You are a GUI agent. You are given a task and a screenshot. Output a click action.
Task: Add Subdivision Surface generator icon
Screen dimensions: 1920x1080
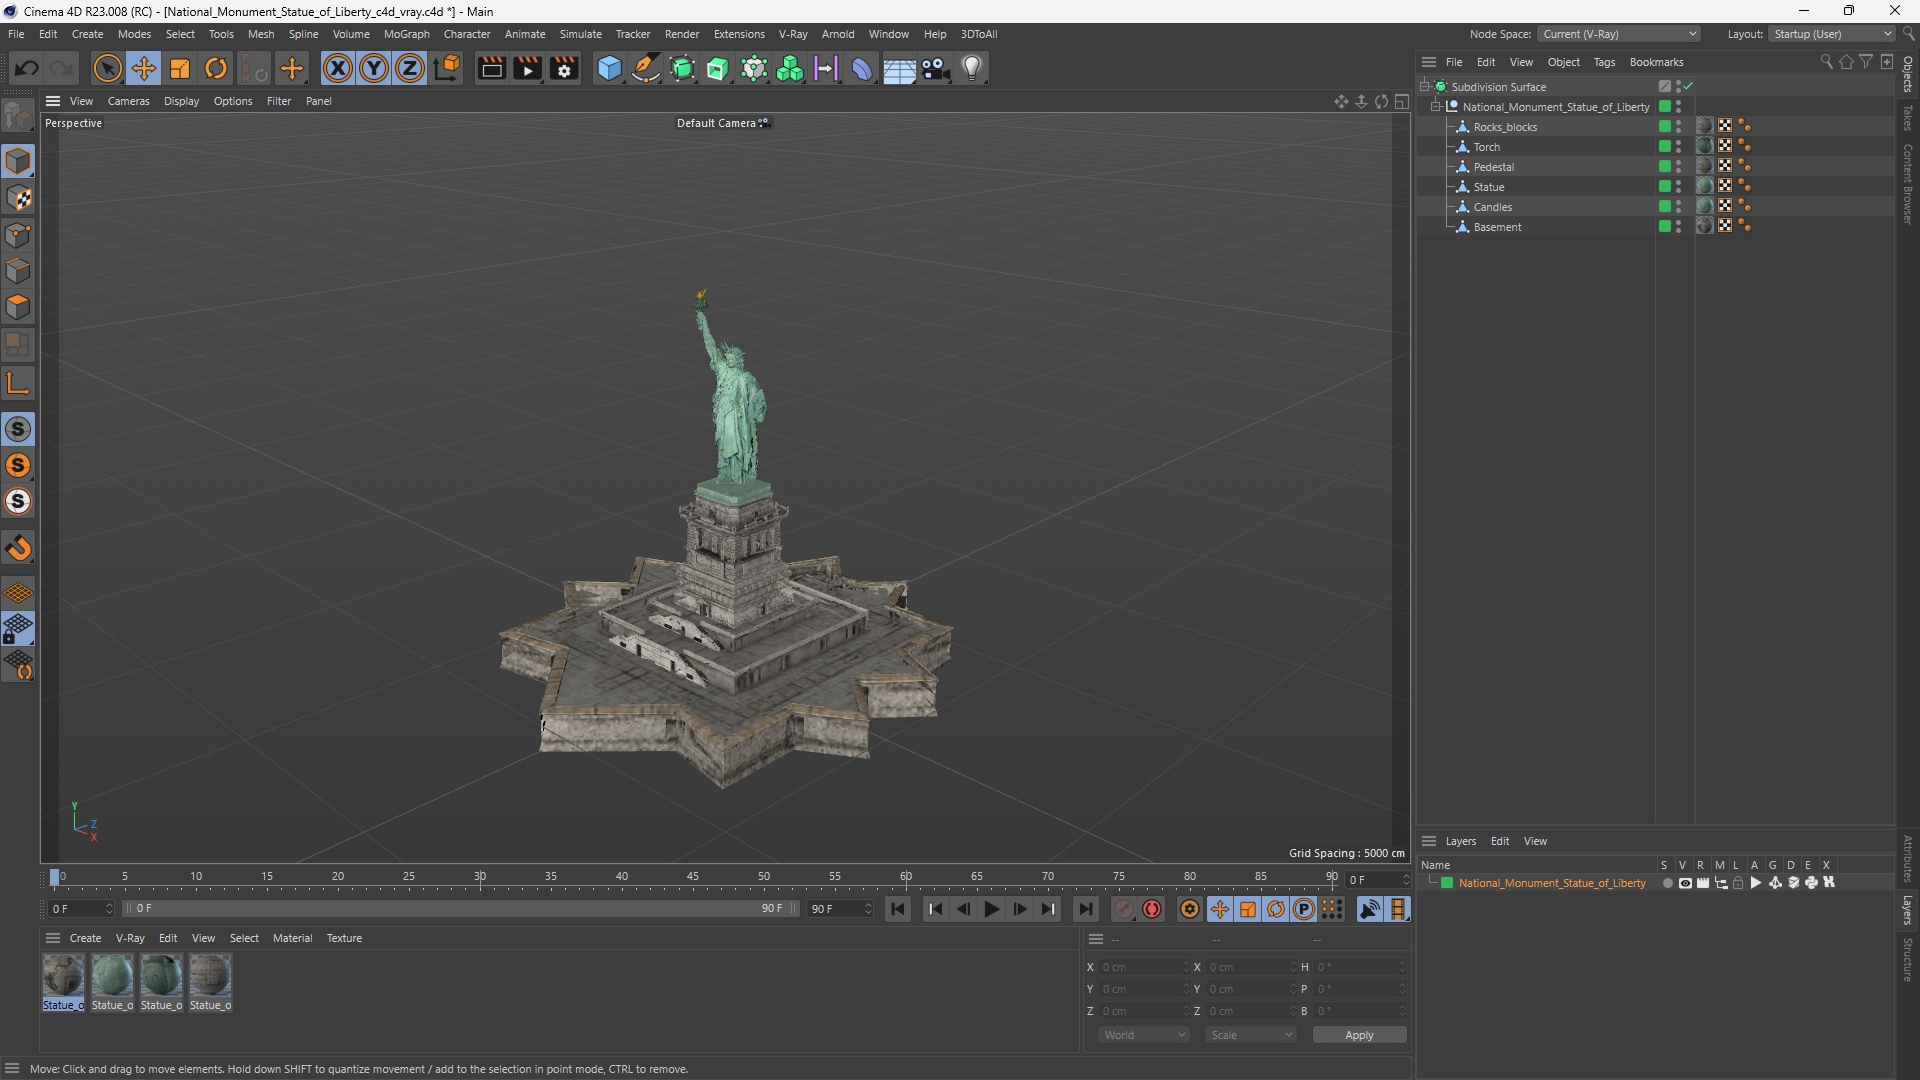[683, 68]
